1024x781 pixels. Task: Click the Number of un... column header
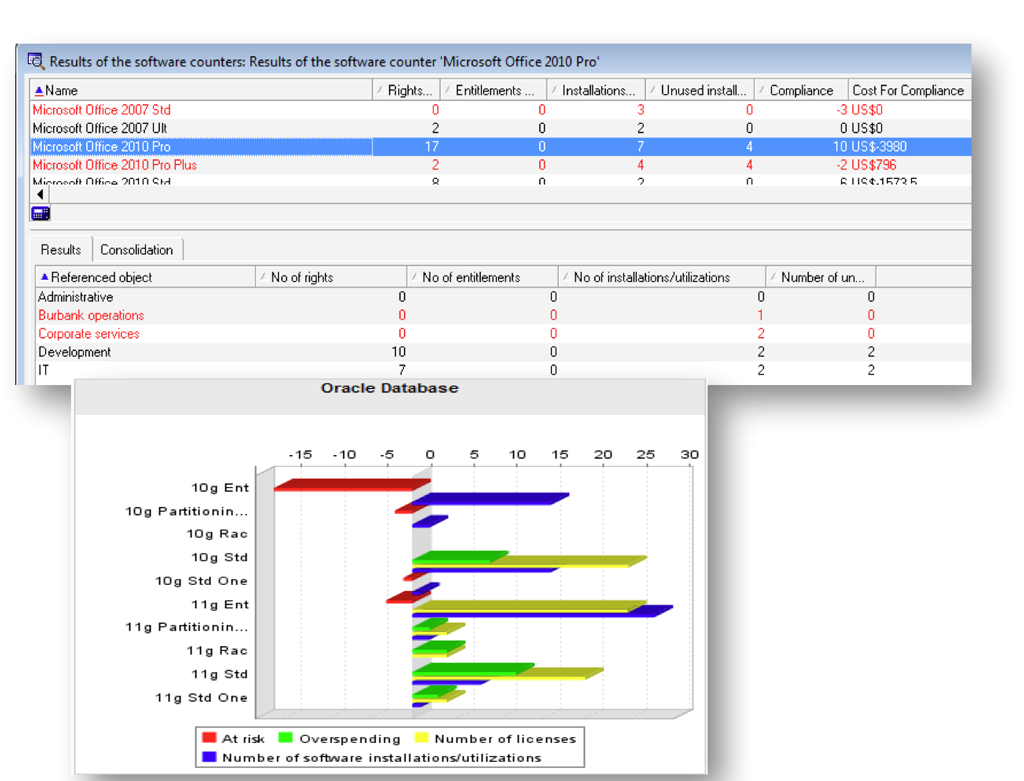[821, 277]
